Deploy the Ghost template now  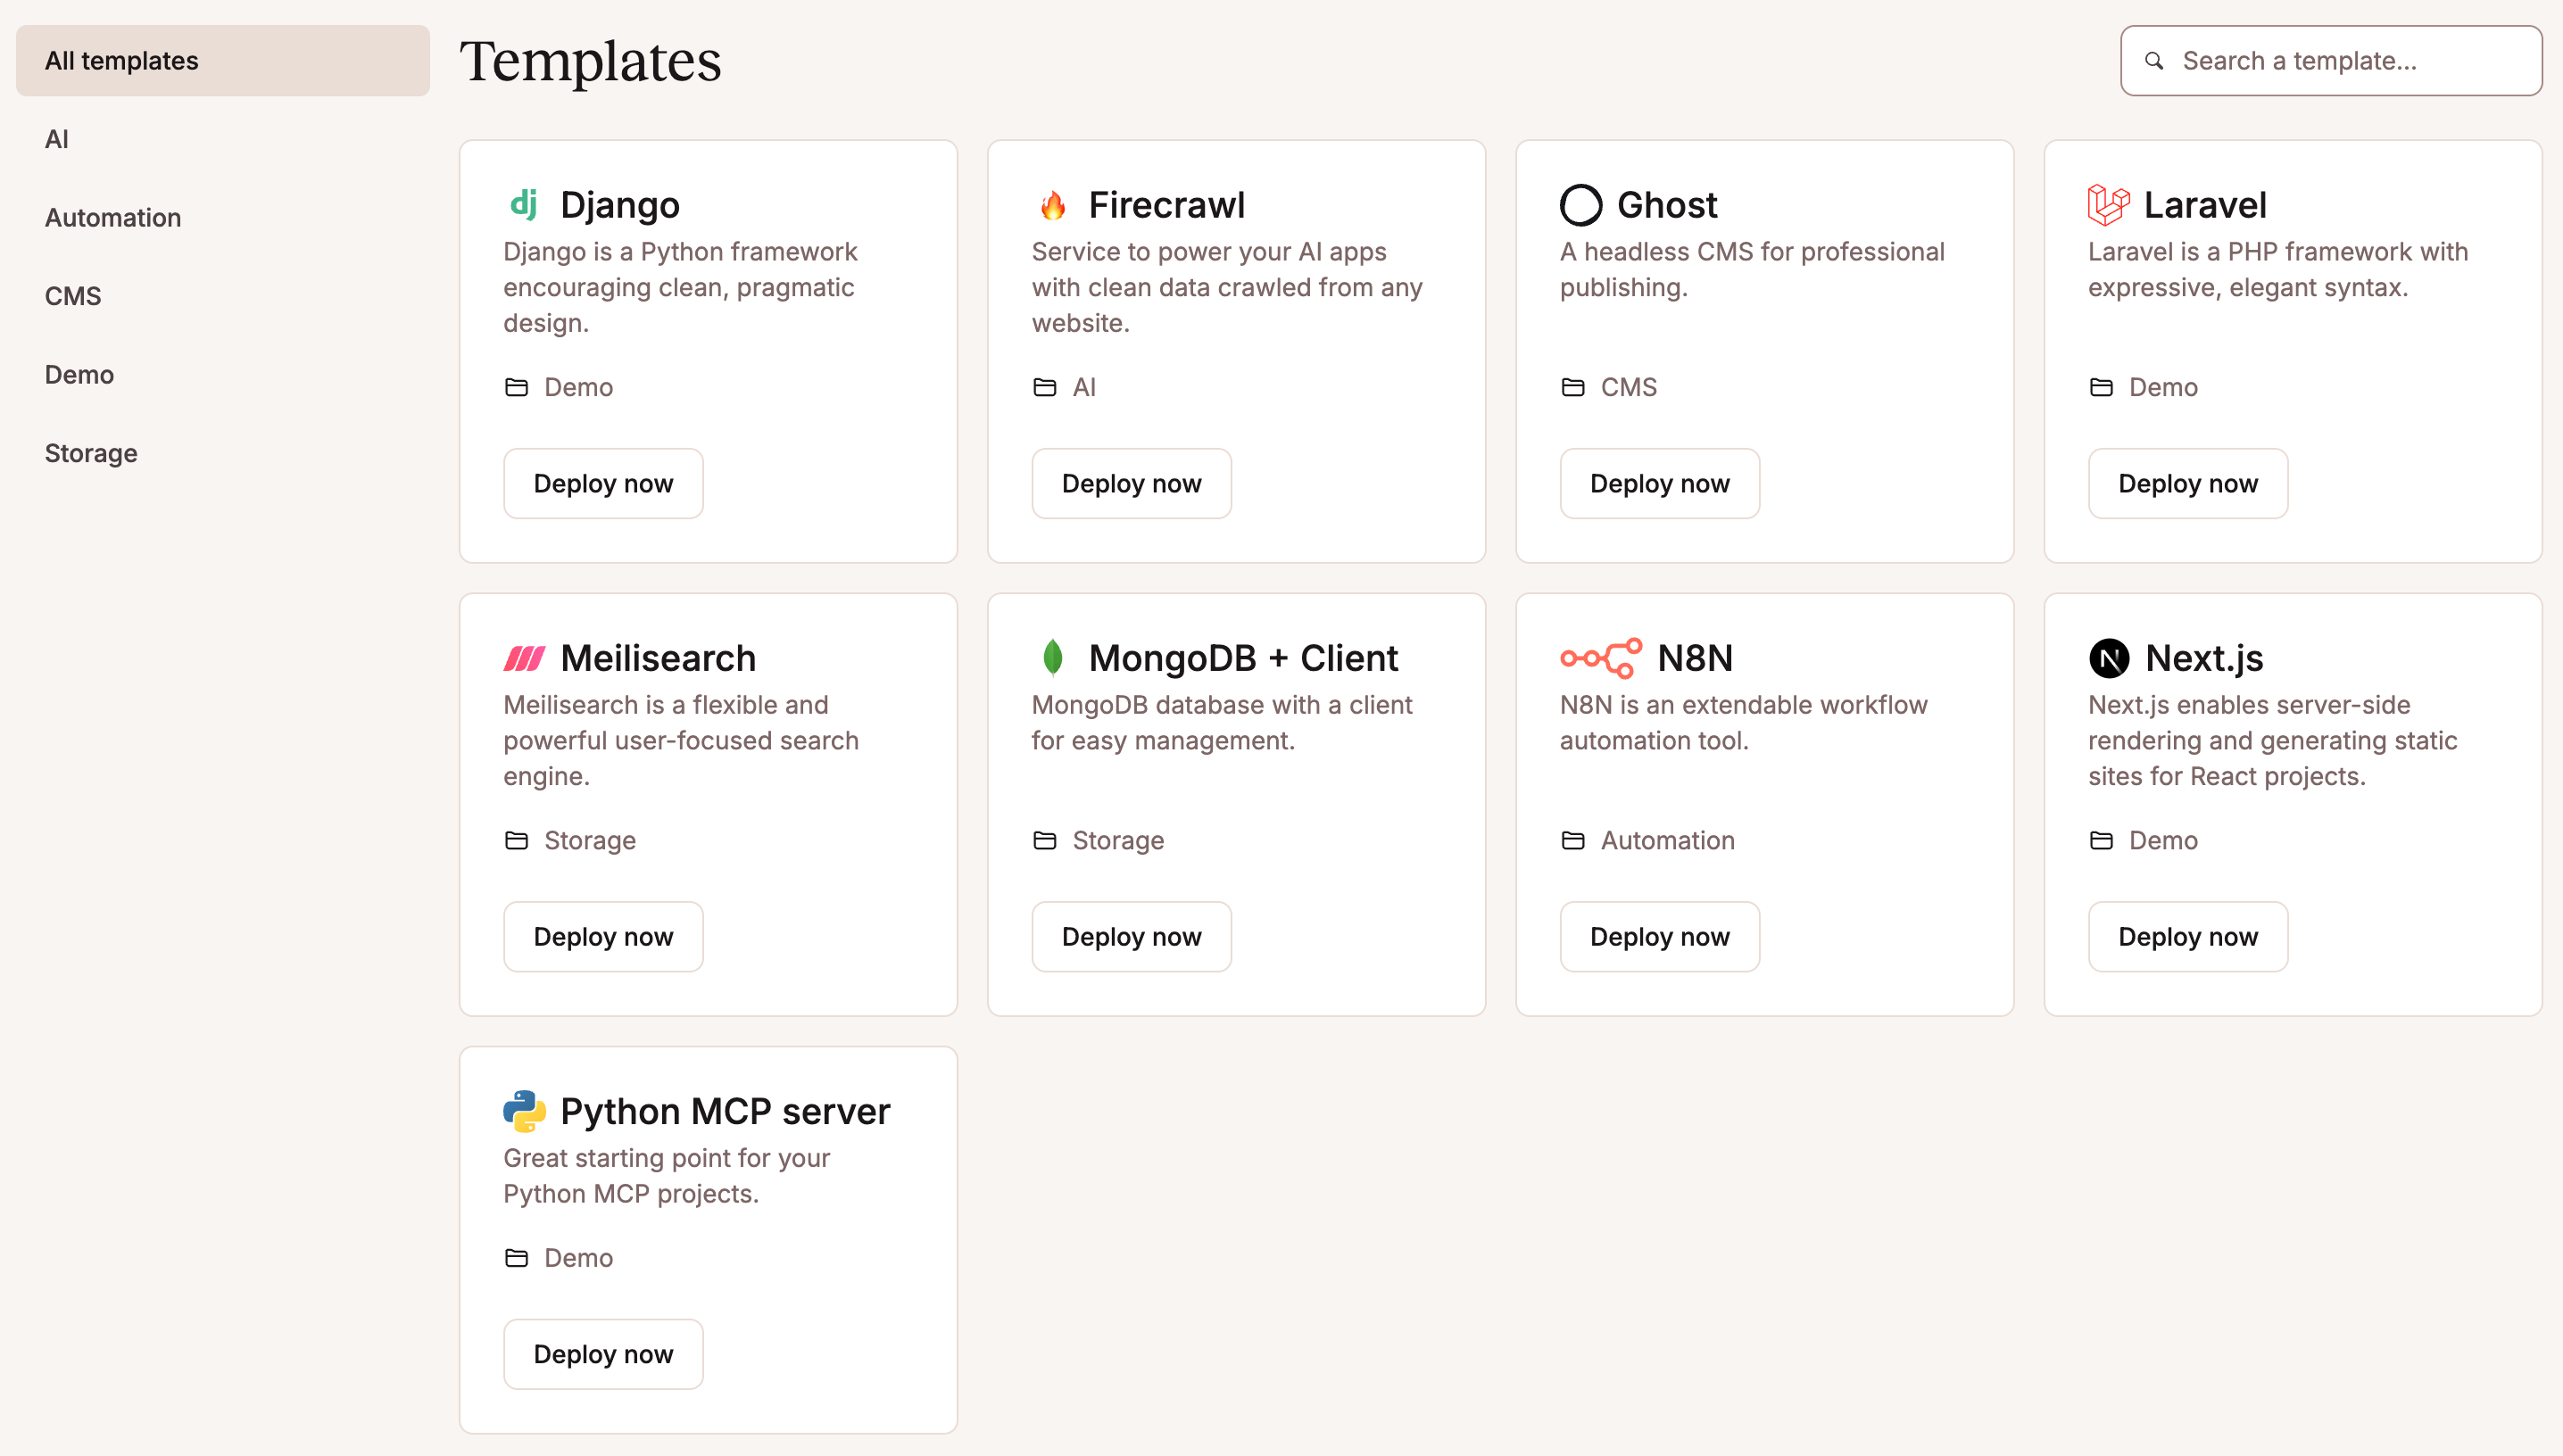pyautogui.click(x=1659, y=483)
